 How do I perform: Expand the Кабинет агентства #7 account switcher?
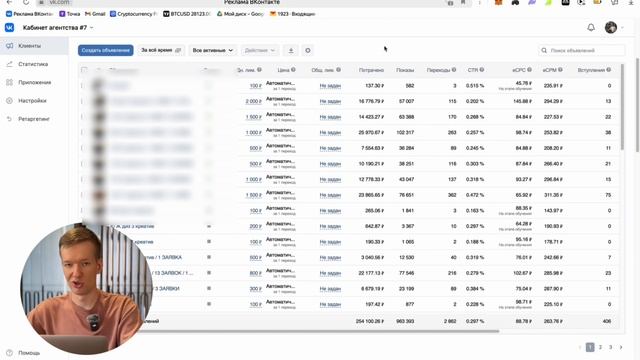coord(58,28)
